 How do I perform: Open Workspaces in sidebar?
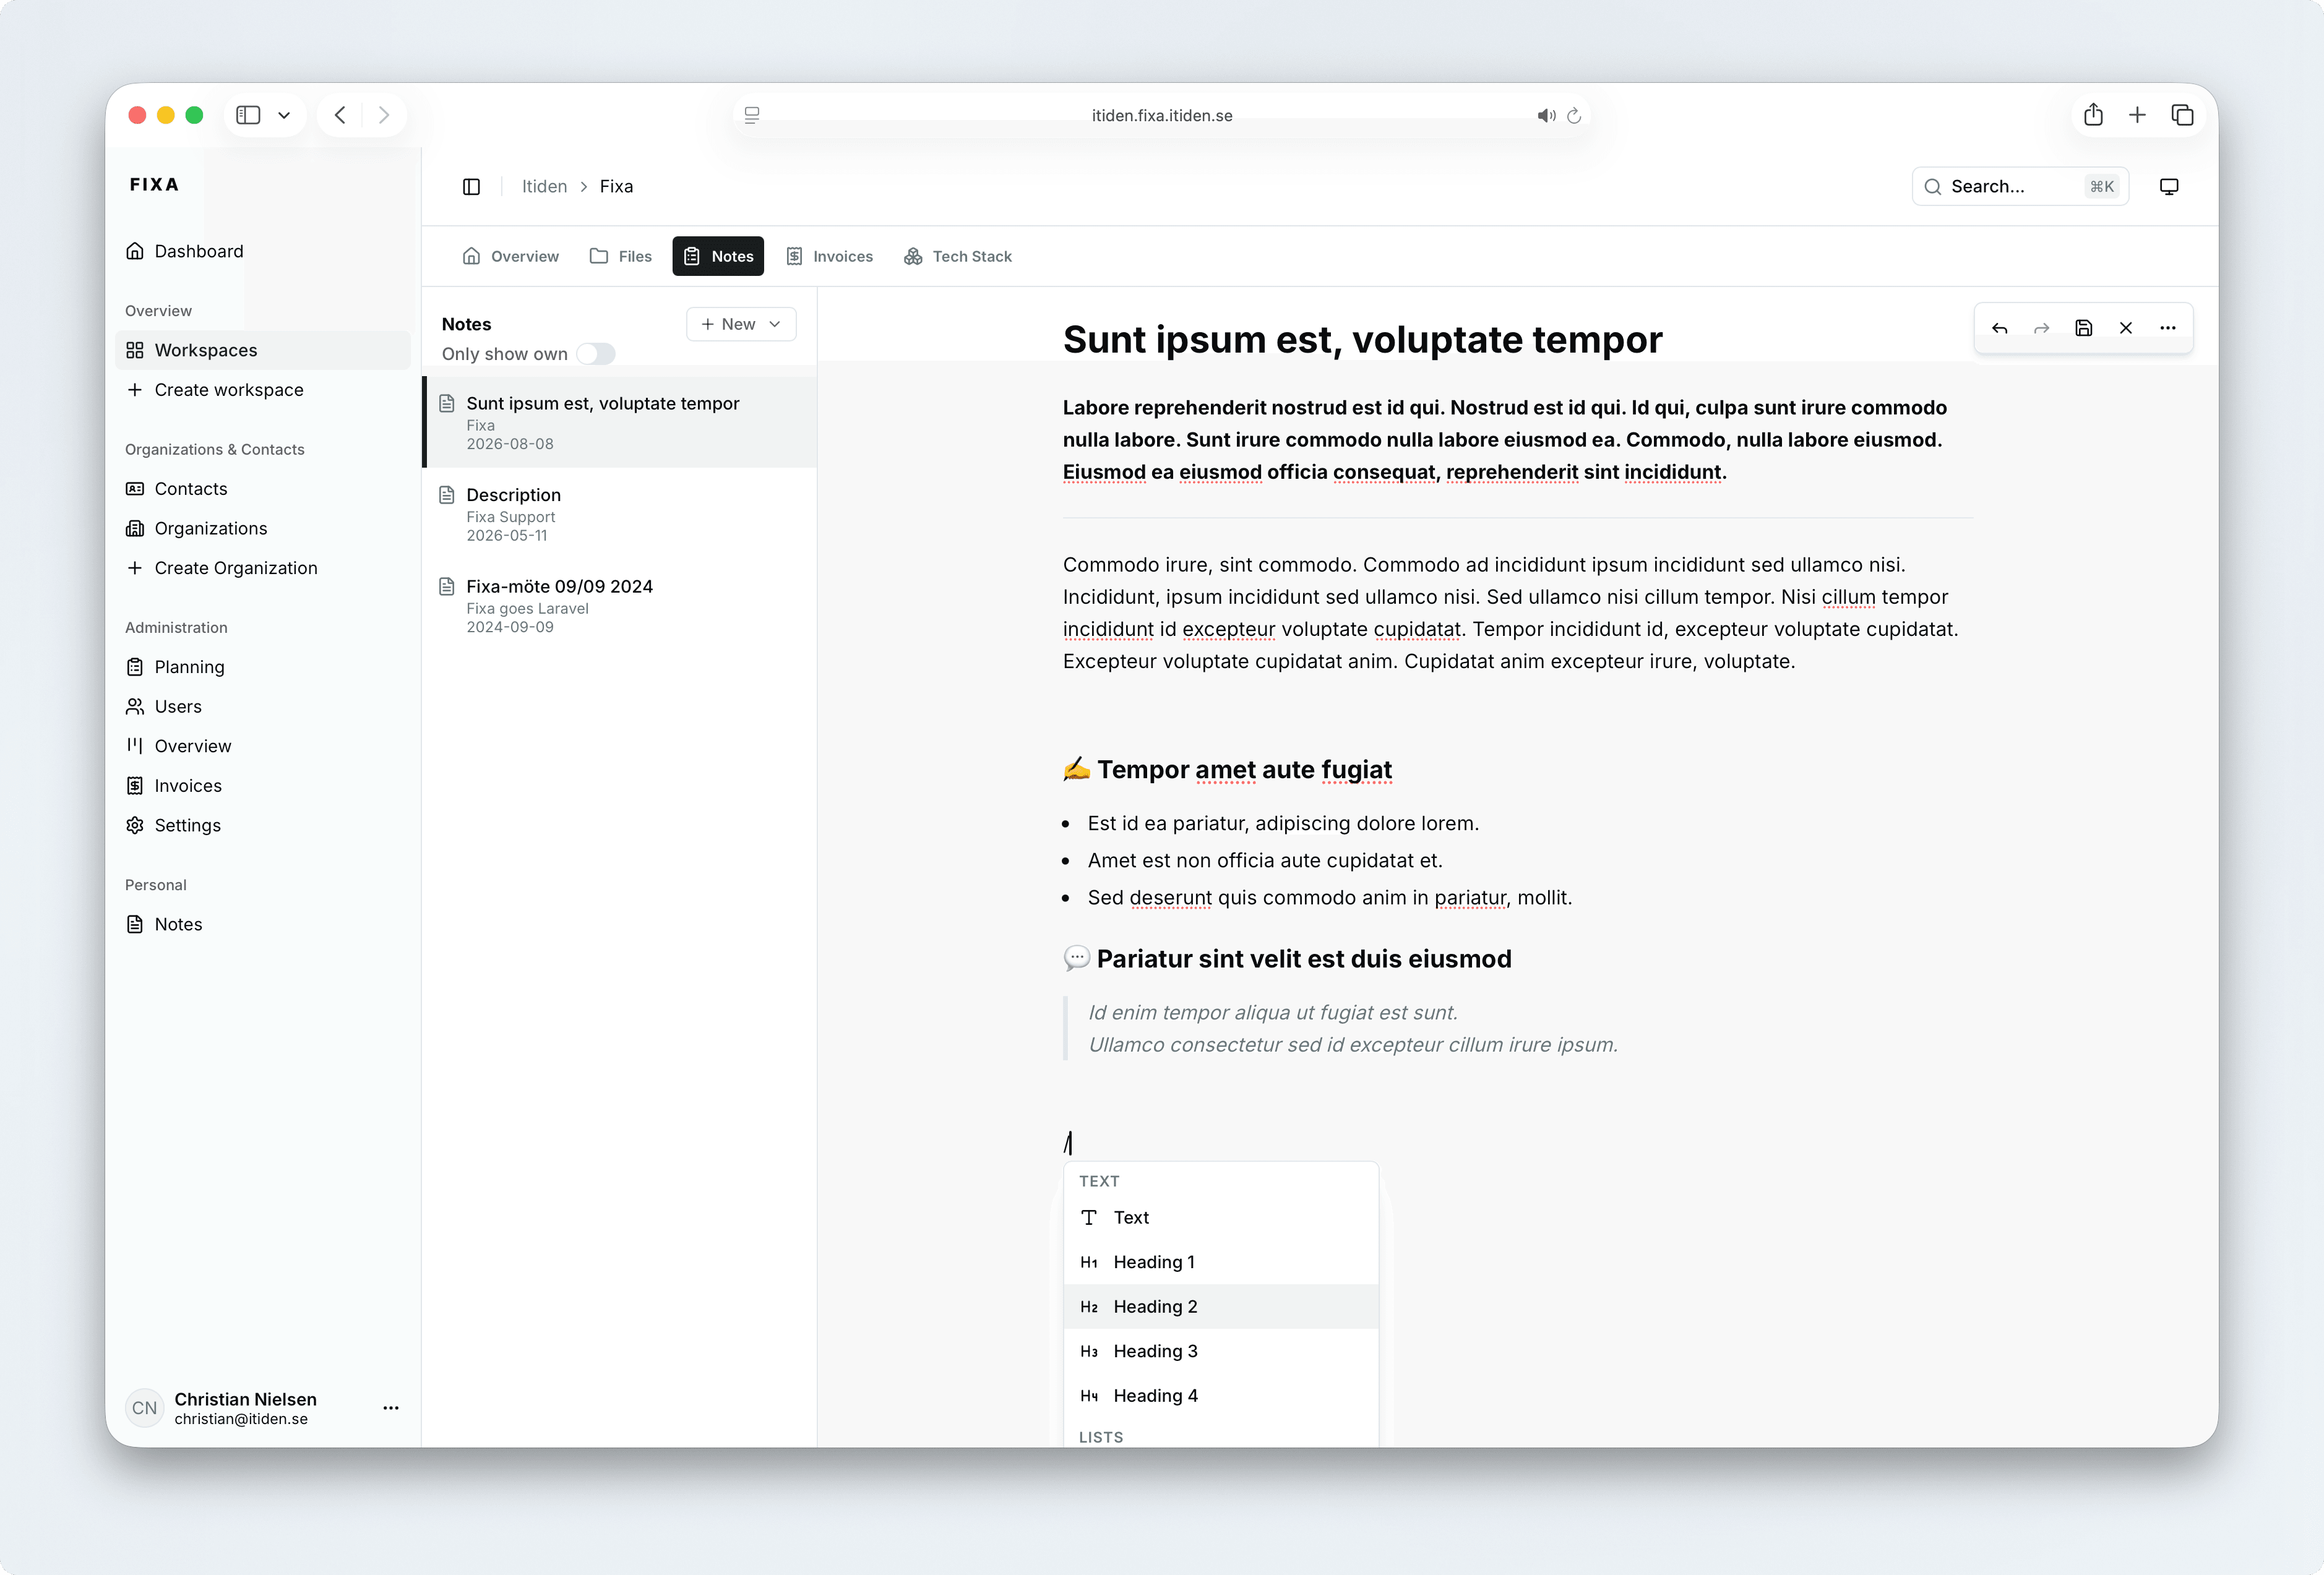pos(263,350)
